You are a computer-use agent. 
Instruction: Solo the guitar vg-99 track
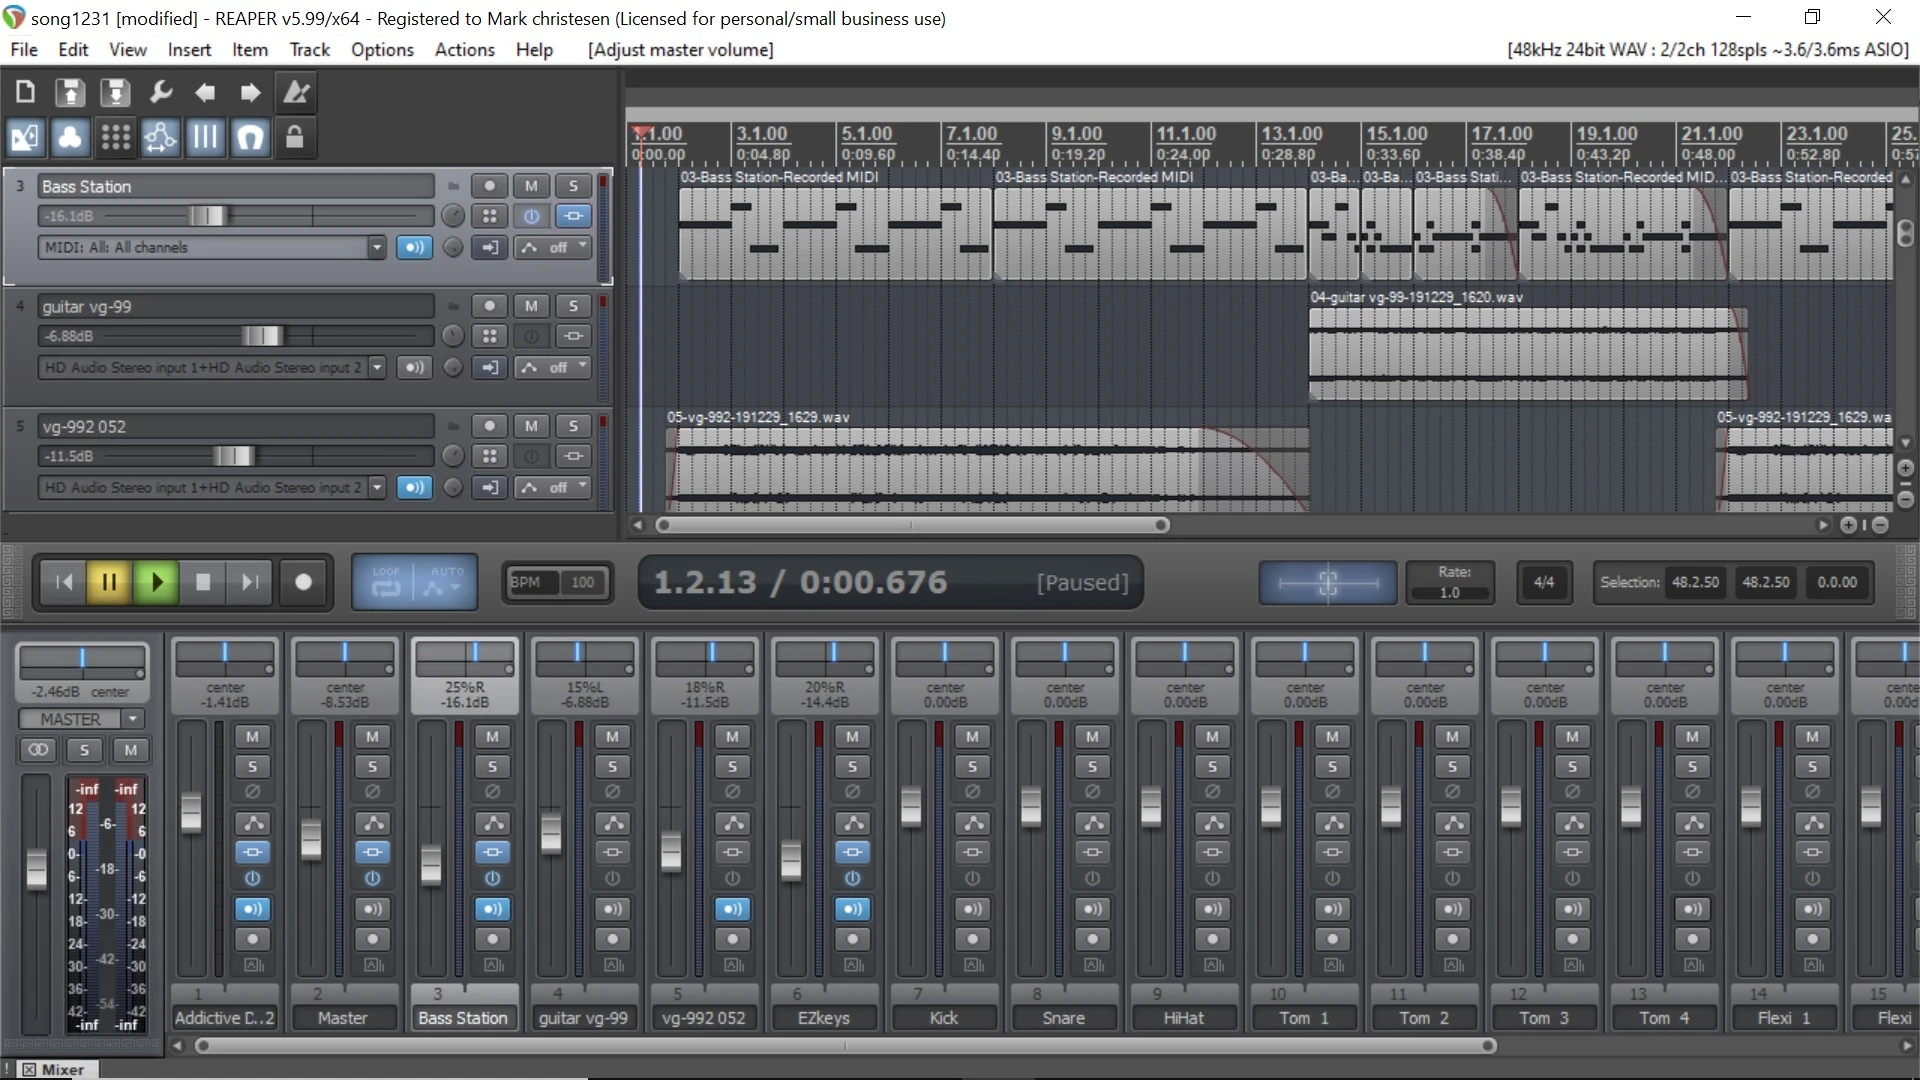click(573, 306)
